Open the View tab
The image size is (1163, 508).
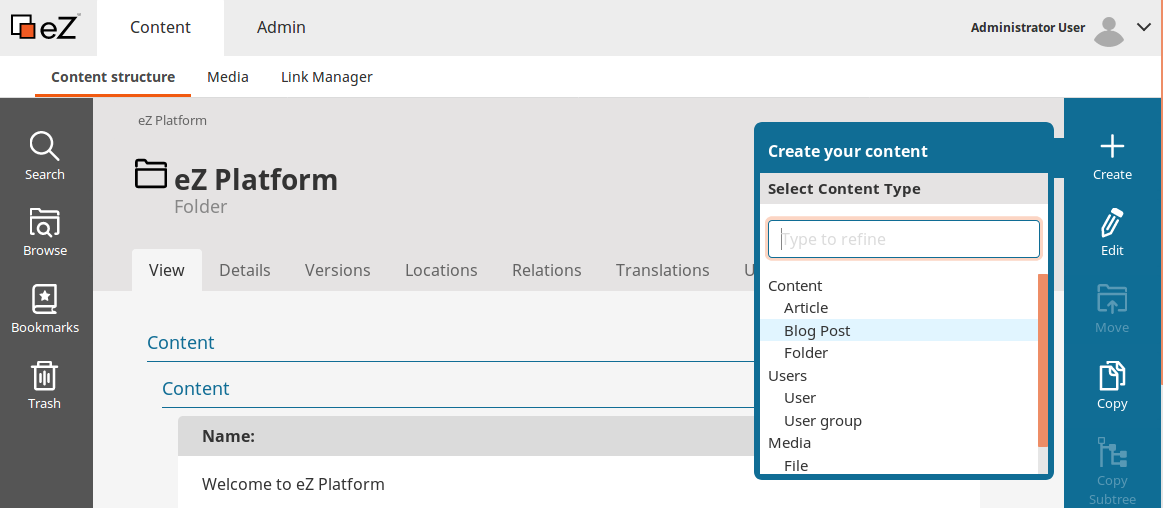click(x=167, y=270)
